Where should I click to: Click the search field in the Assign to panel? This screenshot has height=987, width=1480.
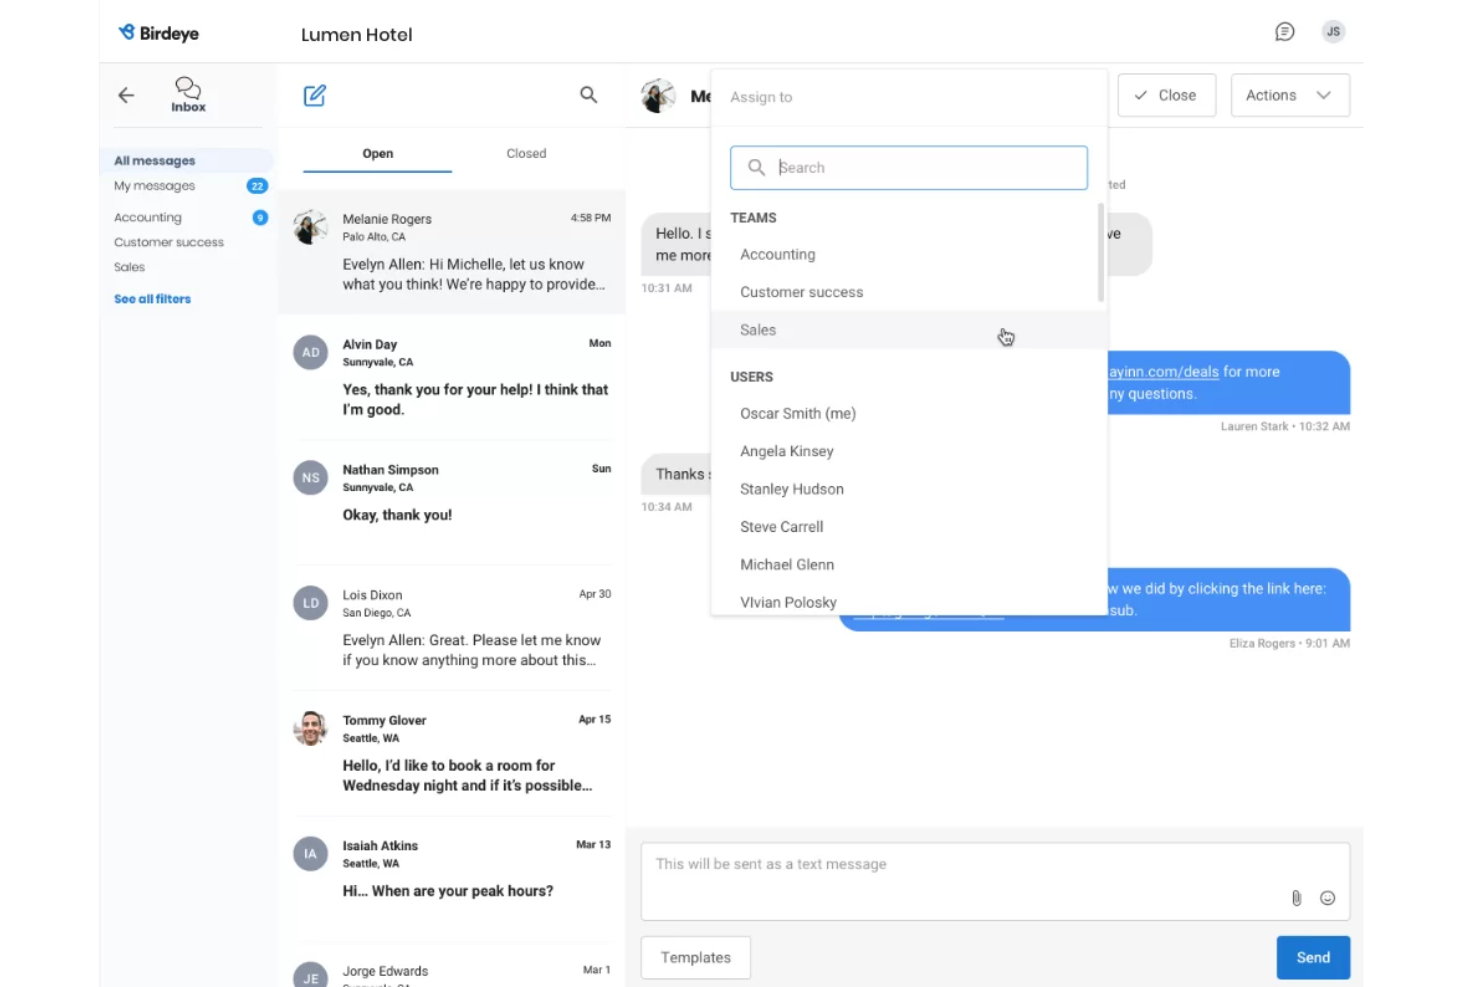(x=908, y=167)
